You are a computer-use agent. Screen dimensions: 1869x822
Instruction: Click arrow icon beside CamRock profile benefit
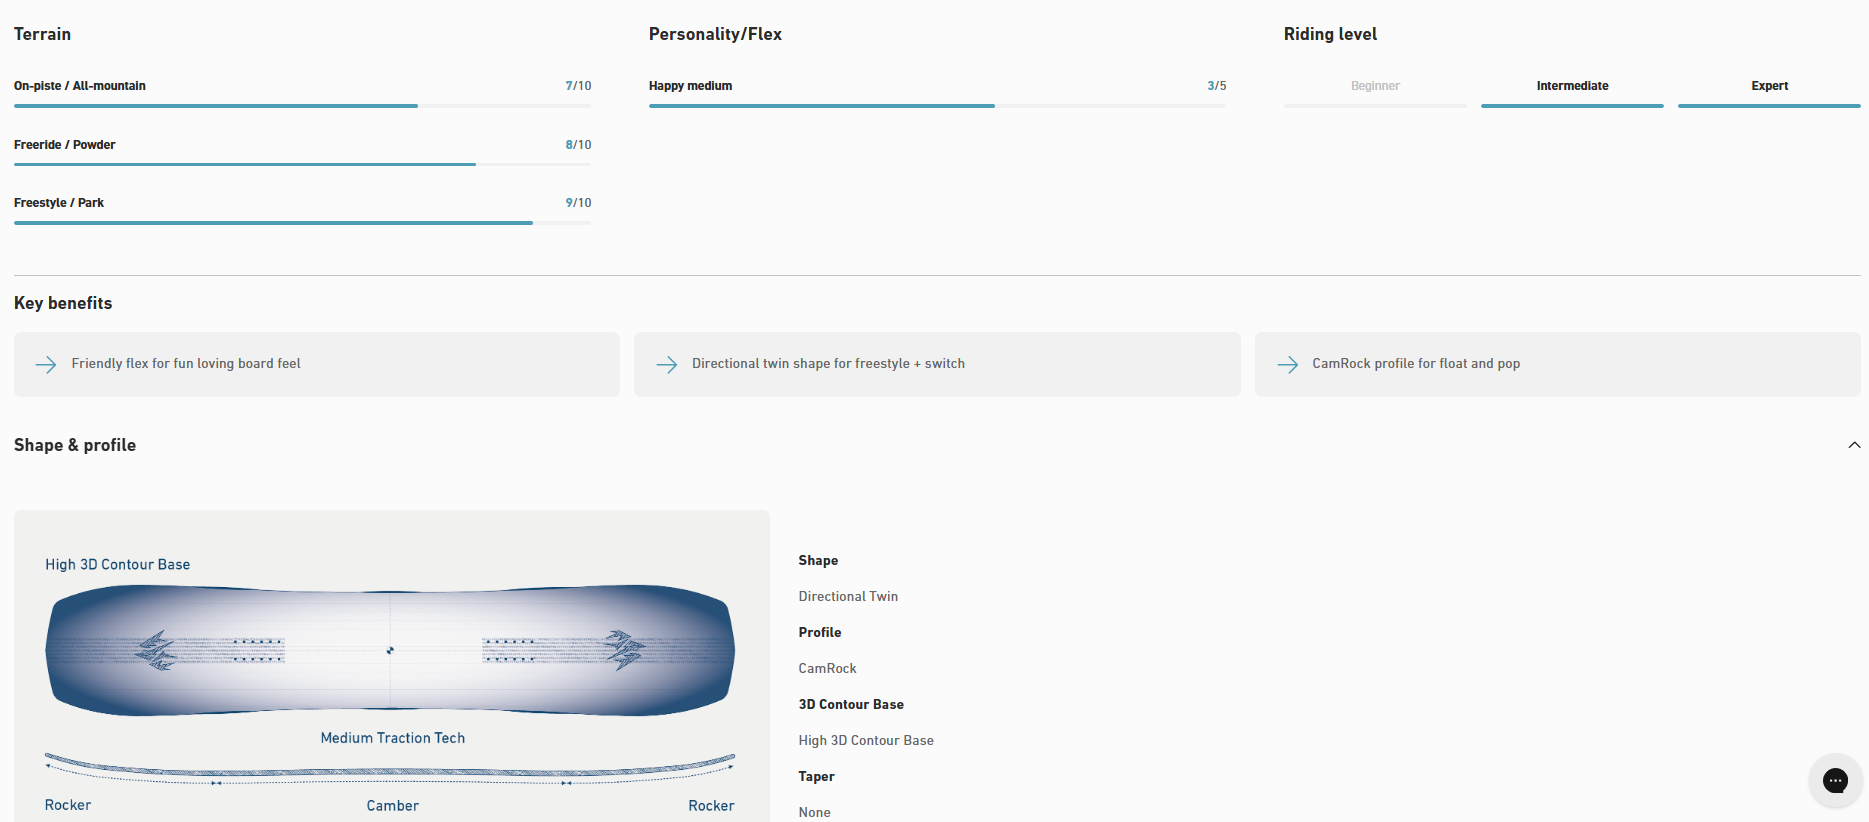pyautogui.click(x=1287, y=365)
